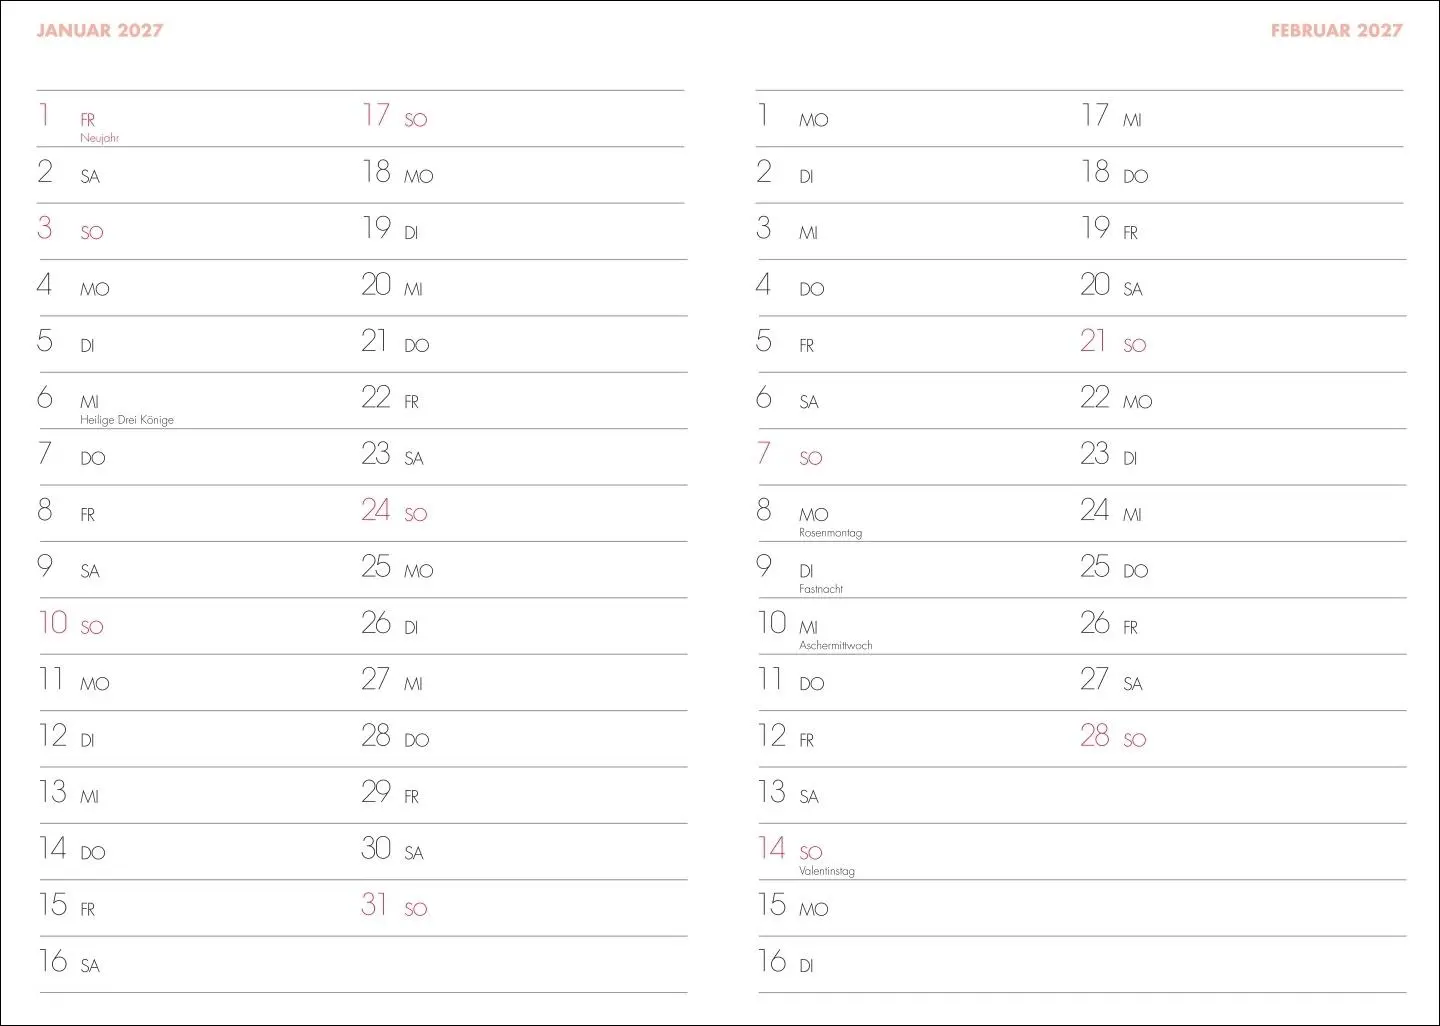Select January 22 FR entry
The width and height of the screenshot is (1440, 1026).
click(x=524, y=401)
